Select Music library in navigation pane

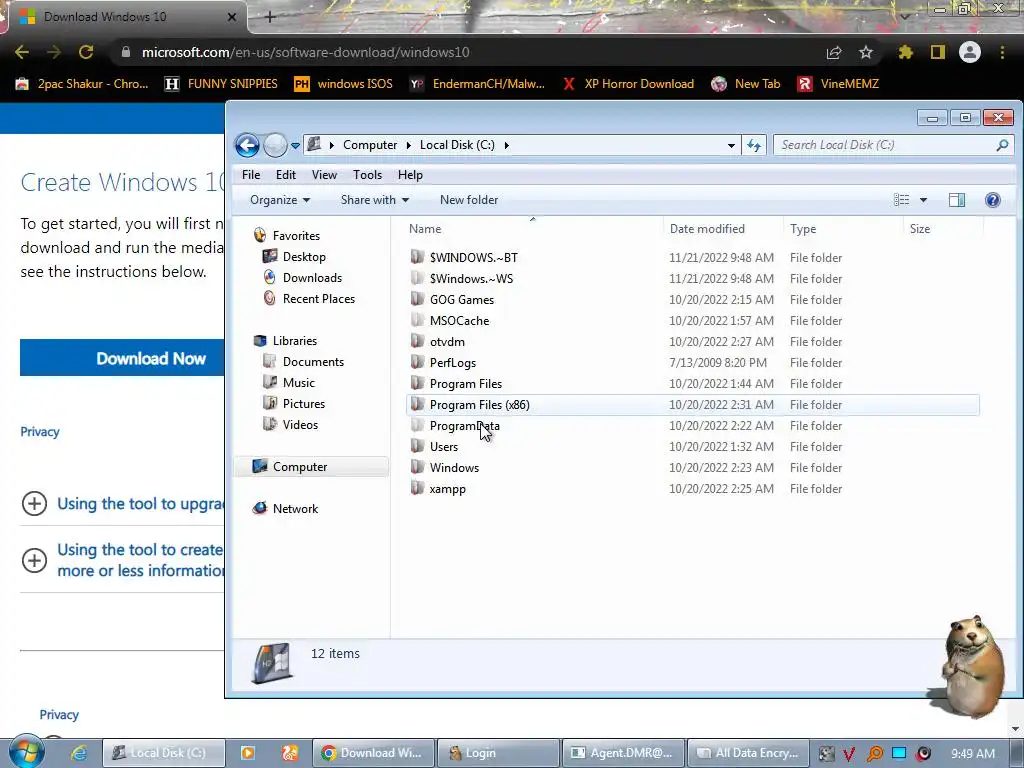pyautogui.click(x=298, y=383)
